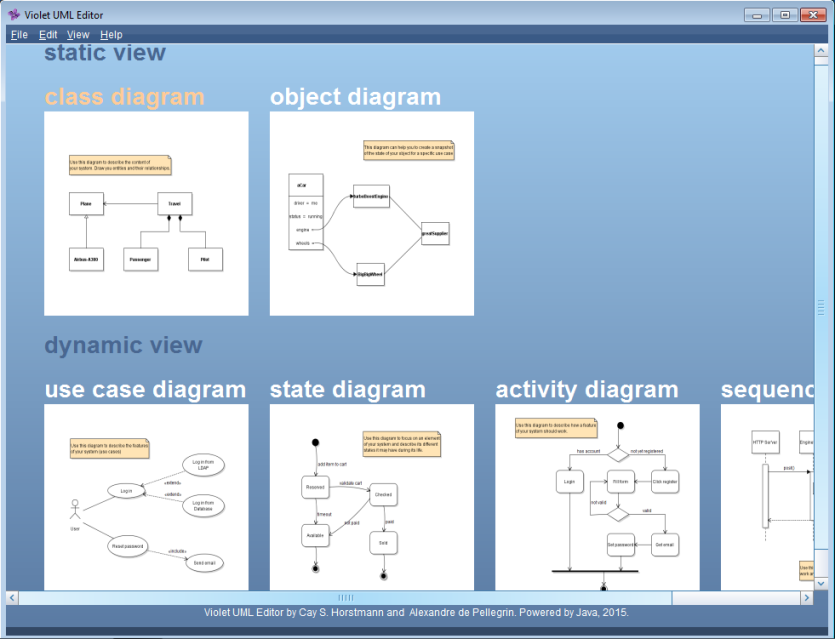Click the state diagram heading
This screenshot has width=835, height=639.
(348, 389)
